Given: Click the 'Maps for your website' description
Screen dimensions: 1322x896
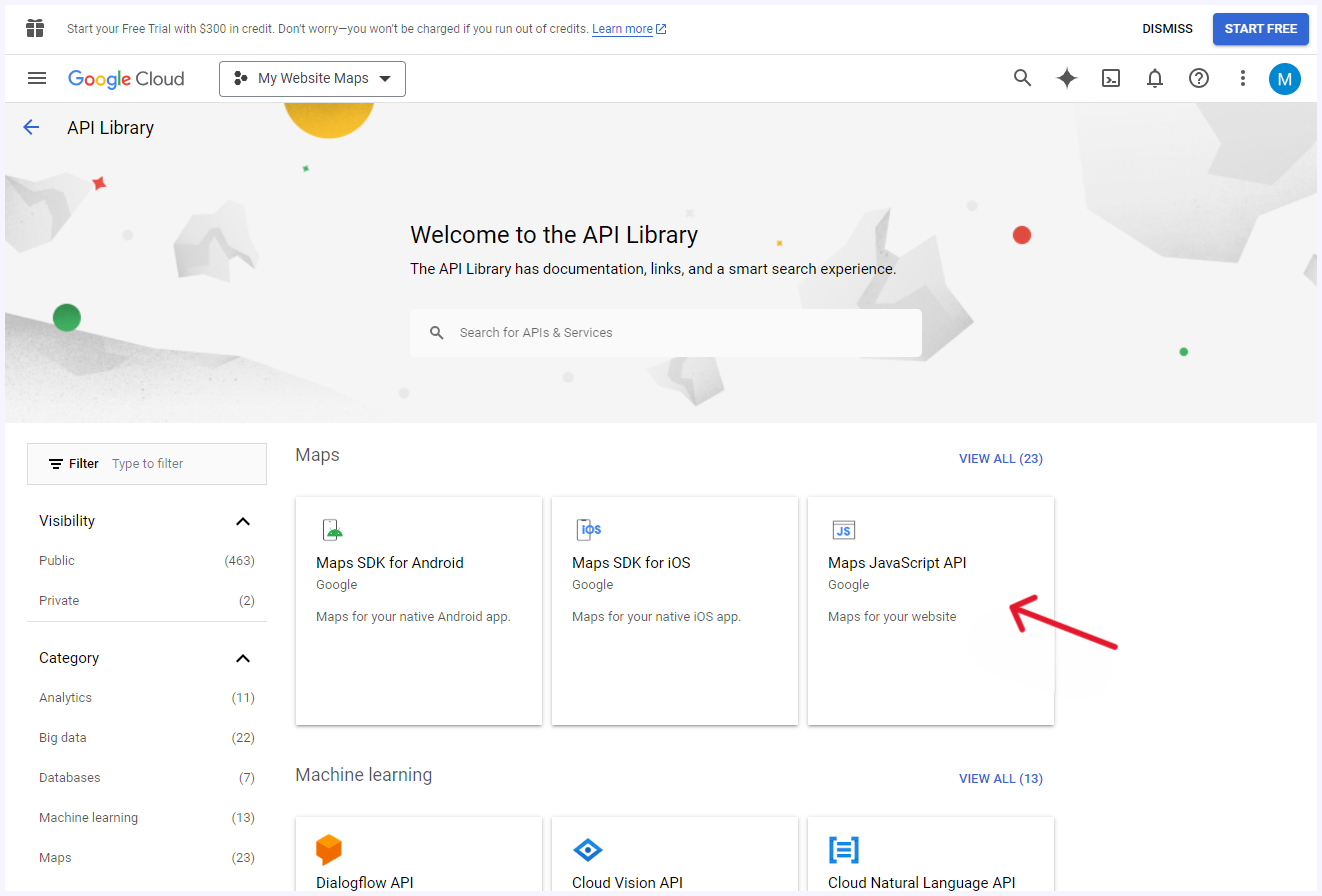Looking at the screenshot, I should coord(892,617).
